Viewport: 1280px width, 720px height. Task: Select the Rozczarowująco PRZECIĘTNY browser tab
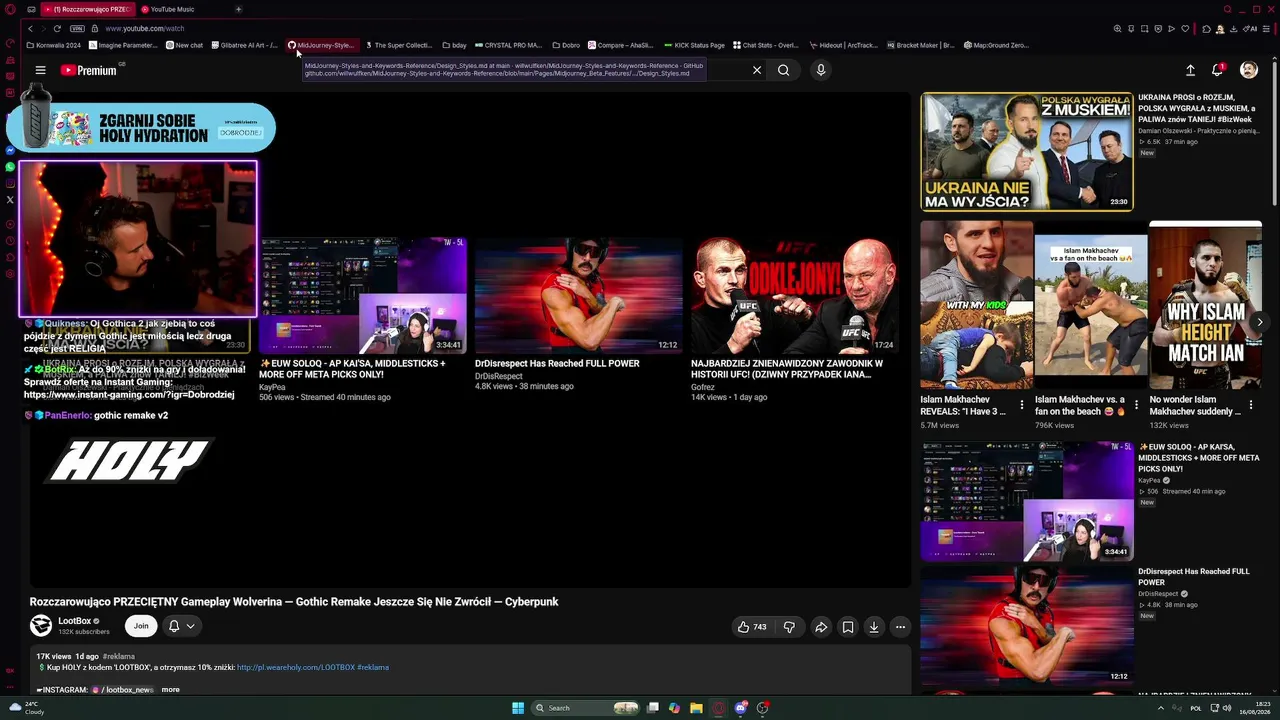tap(86, 9)
